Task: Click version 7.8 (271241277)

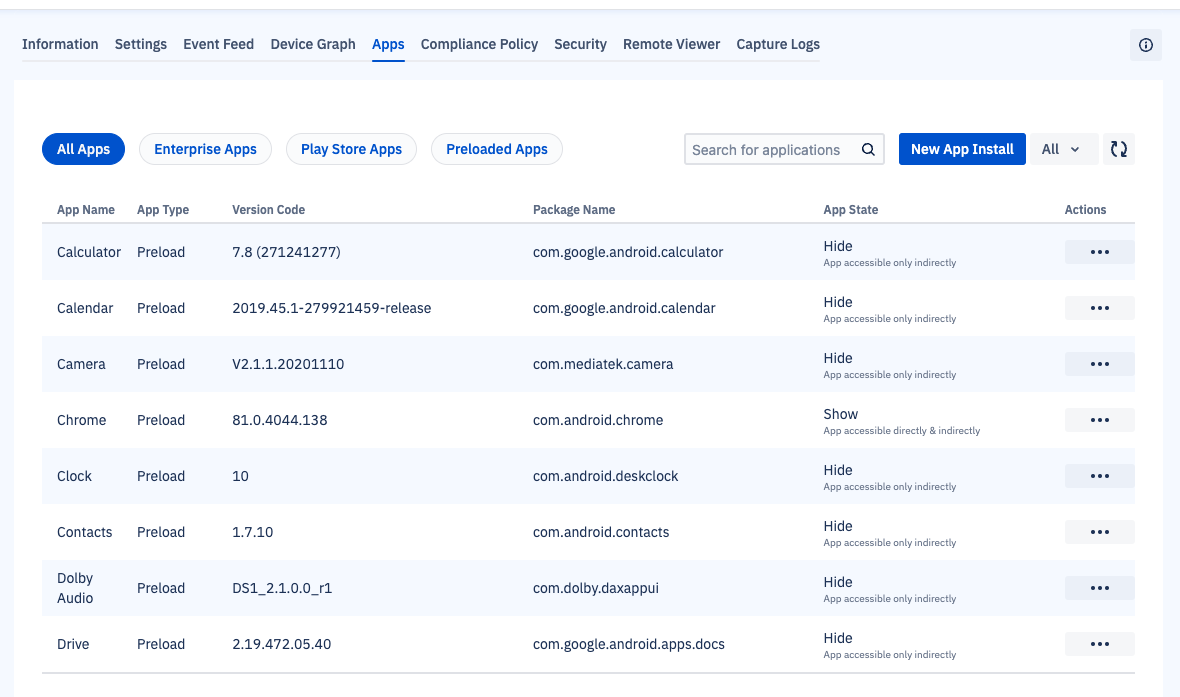Action: [286, 252]
